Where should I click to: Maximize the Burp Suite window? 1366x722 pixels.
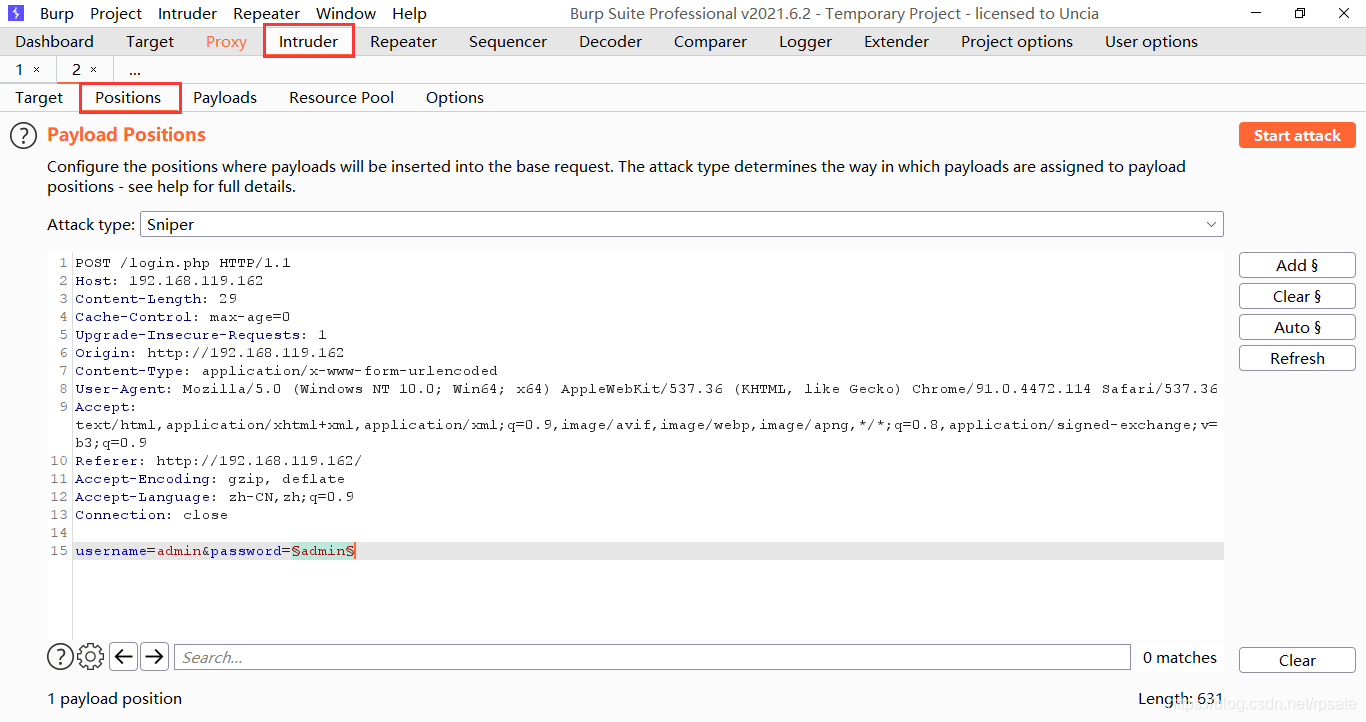point(1300,13)
